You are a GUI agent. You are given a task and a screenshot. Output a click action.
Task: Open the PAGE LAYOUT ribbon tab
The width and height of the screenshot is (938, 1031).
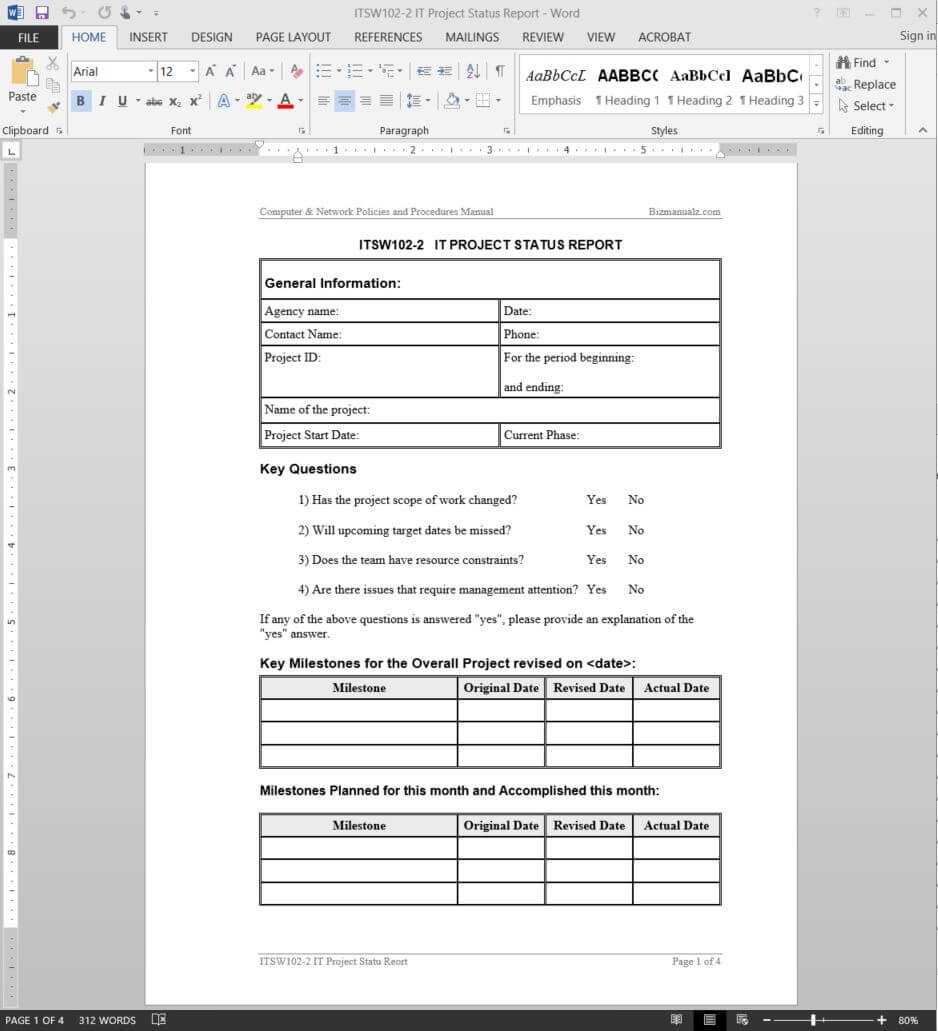click(x=293, y=37)
